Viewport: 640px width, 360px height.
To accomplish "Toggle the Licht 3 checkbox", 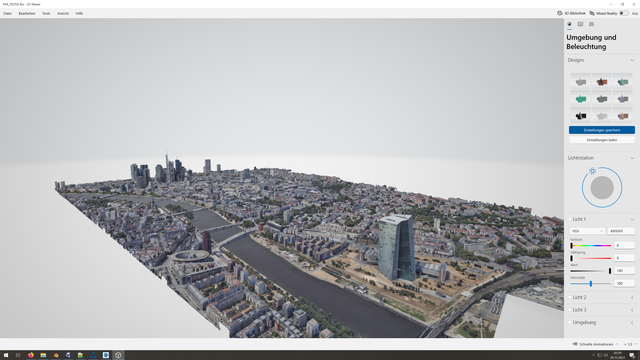I will point(570,310).
